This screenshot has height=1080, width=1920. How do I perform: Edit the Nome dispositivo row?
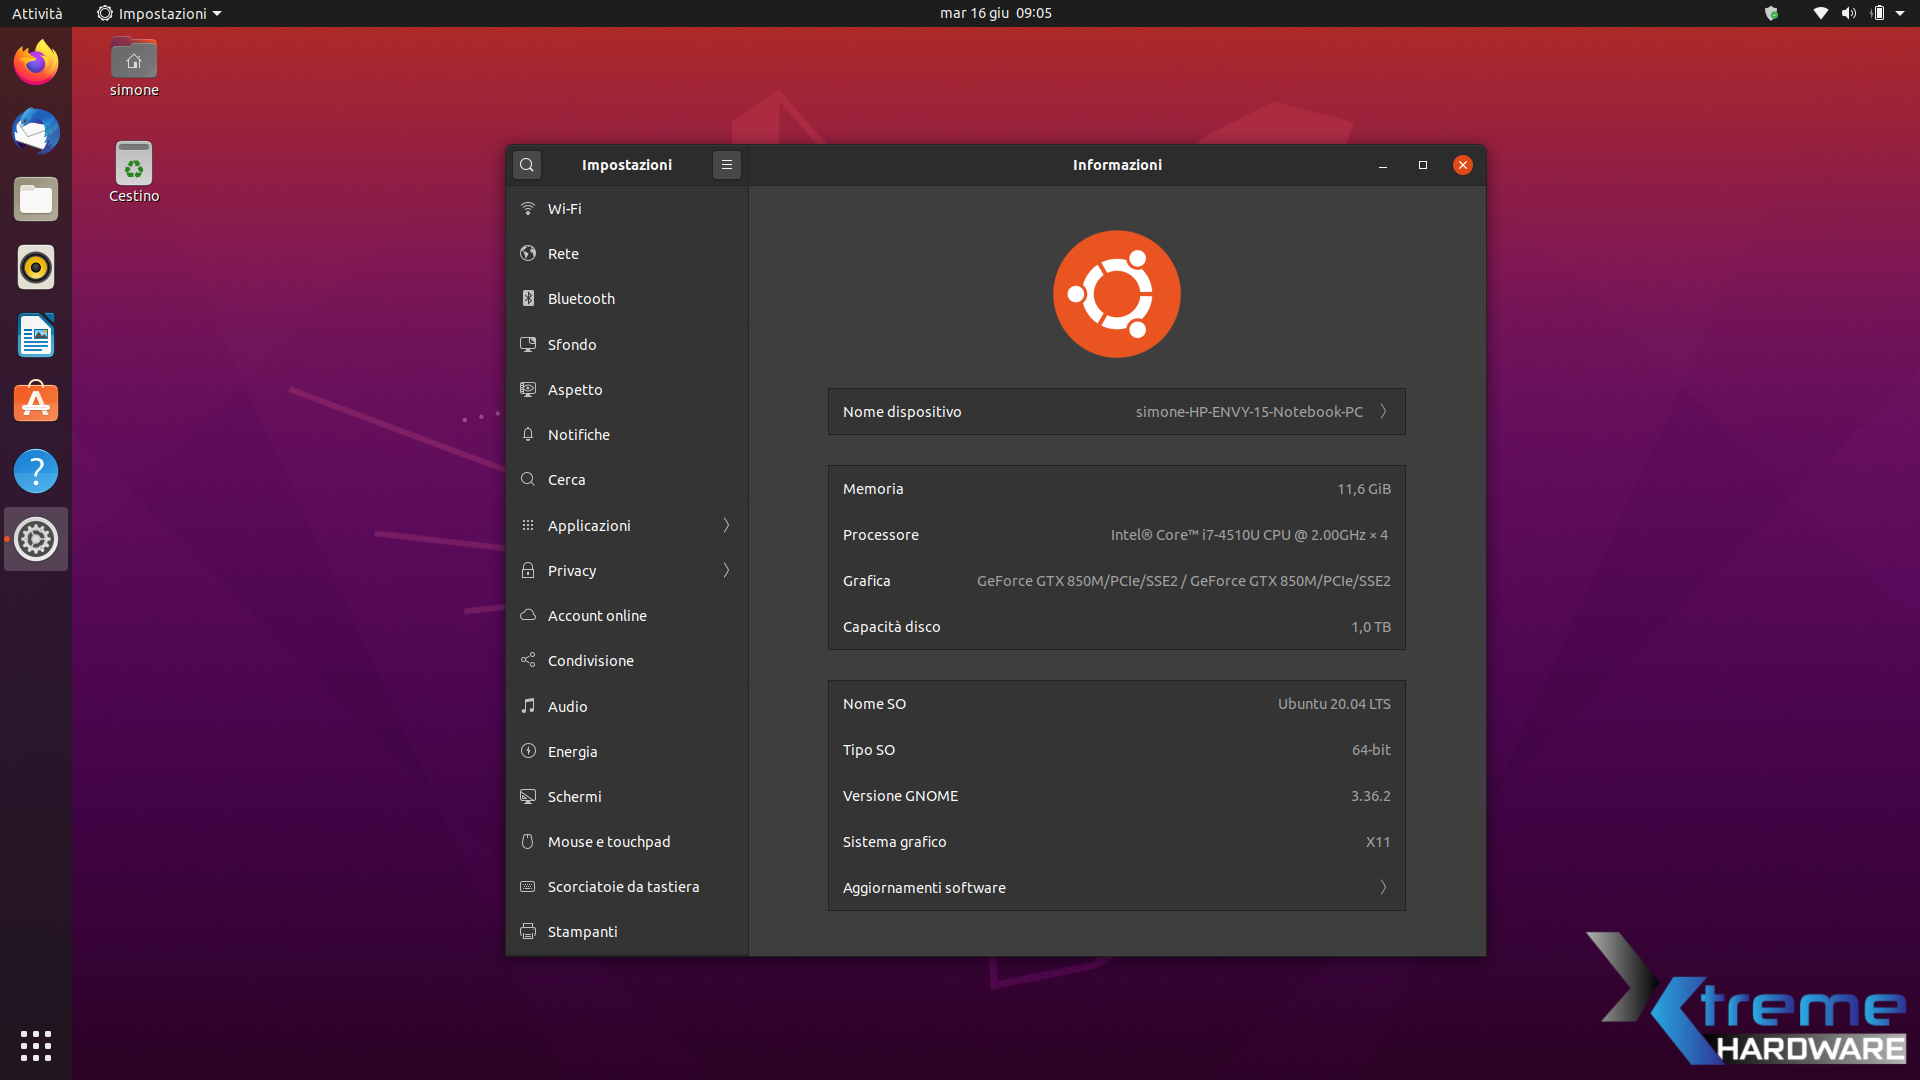[1116, 412]
